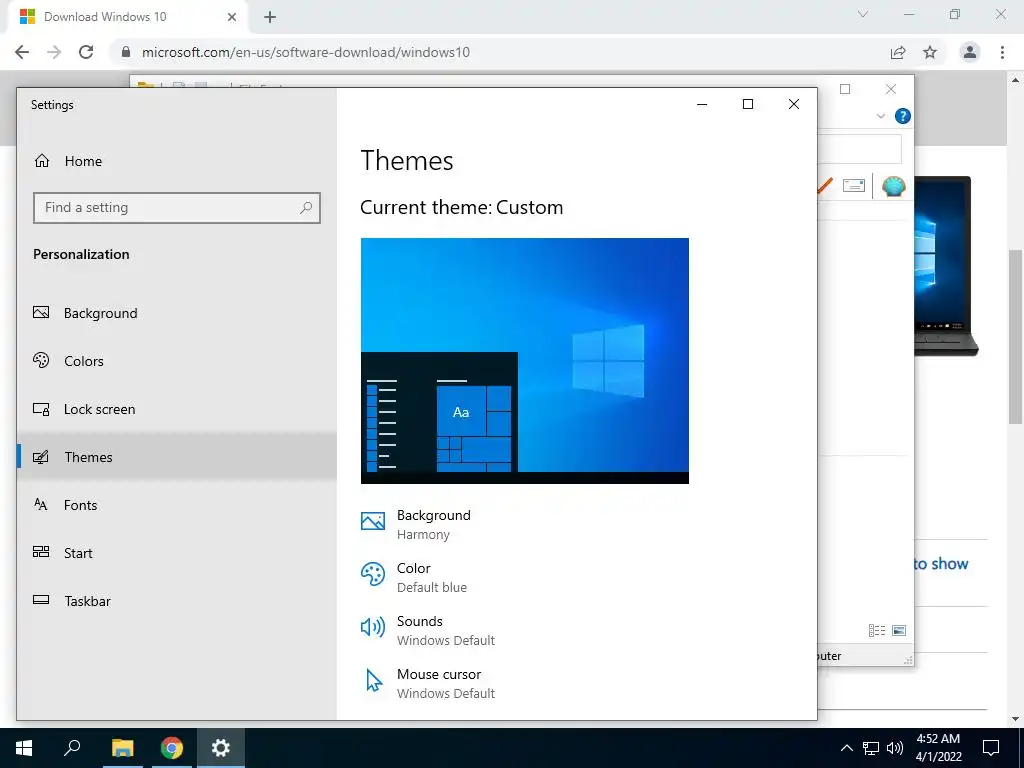The width and height of the screenshot is (1024, 768).
Task: Open Windows taskbar search
Action: 72,748
